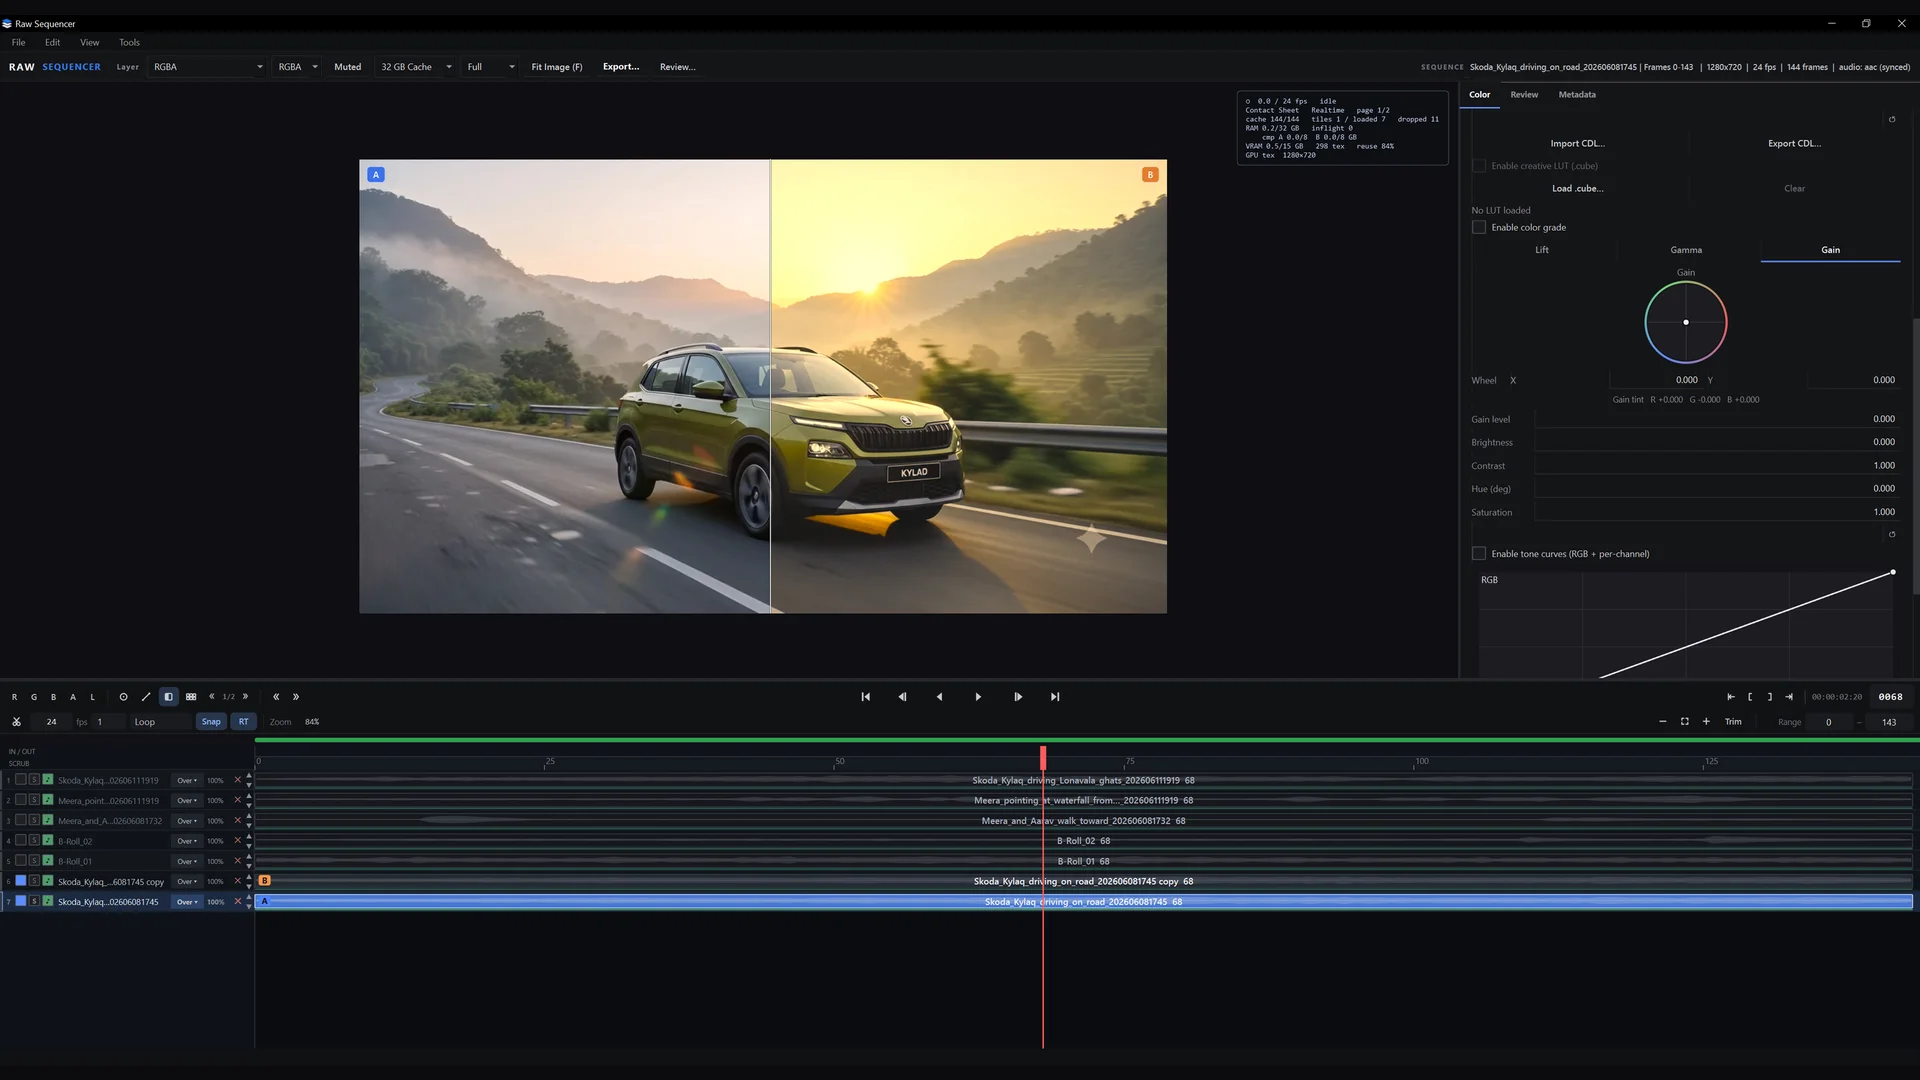Viewport: 1920px width, 1080px height.
Task: Open the Tools menu
Action: [x=130, y=43]
